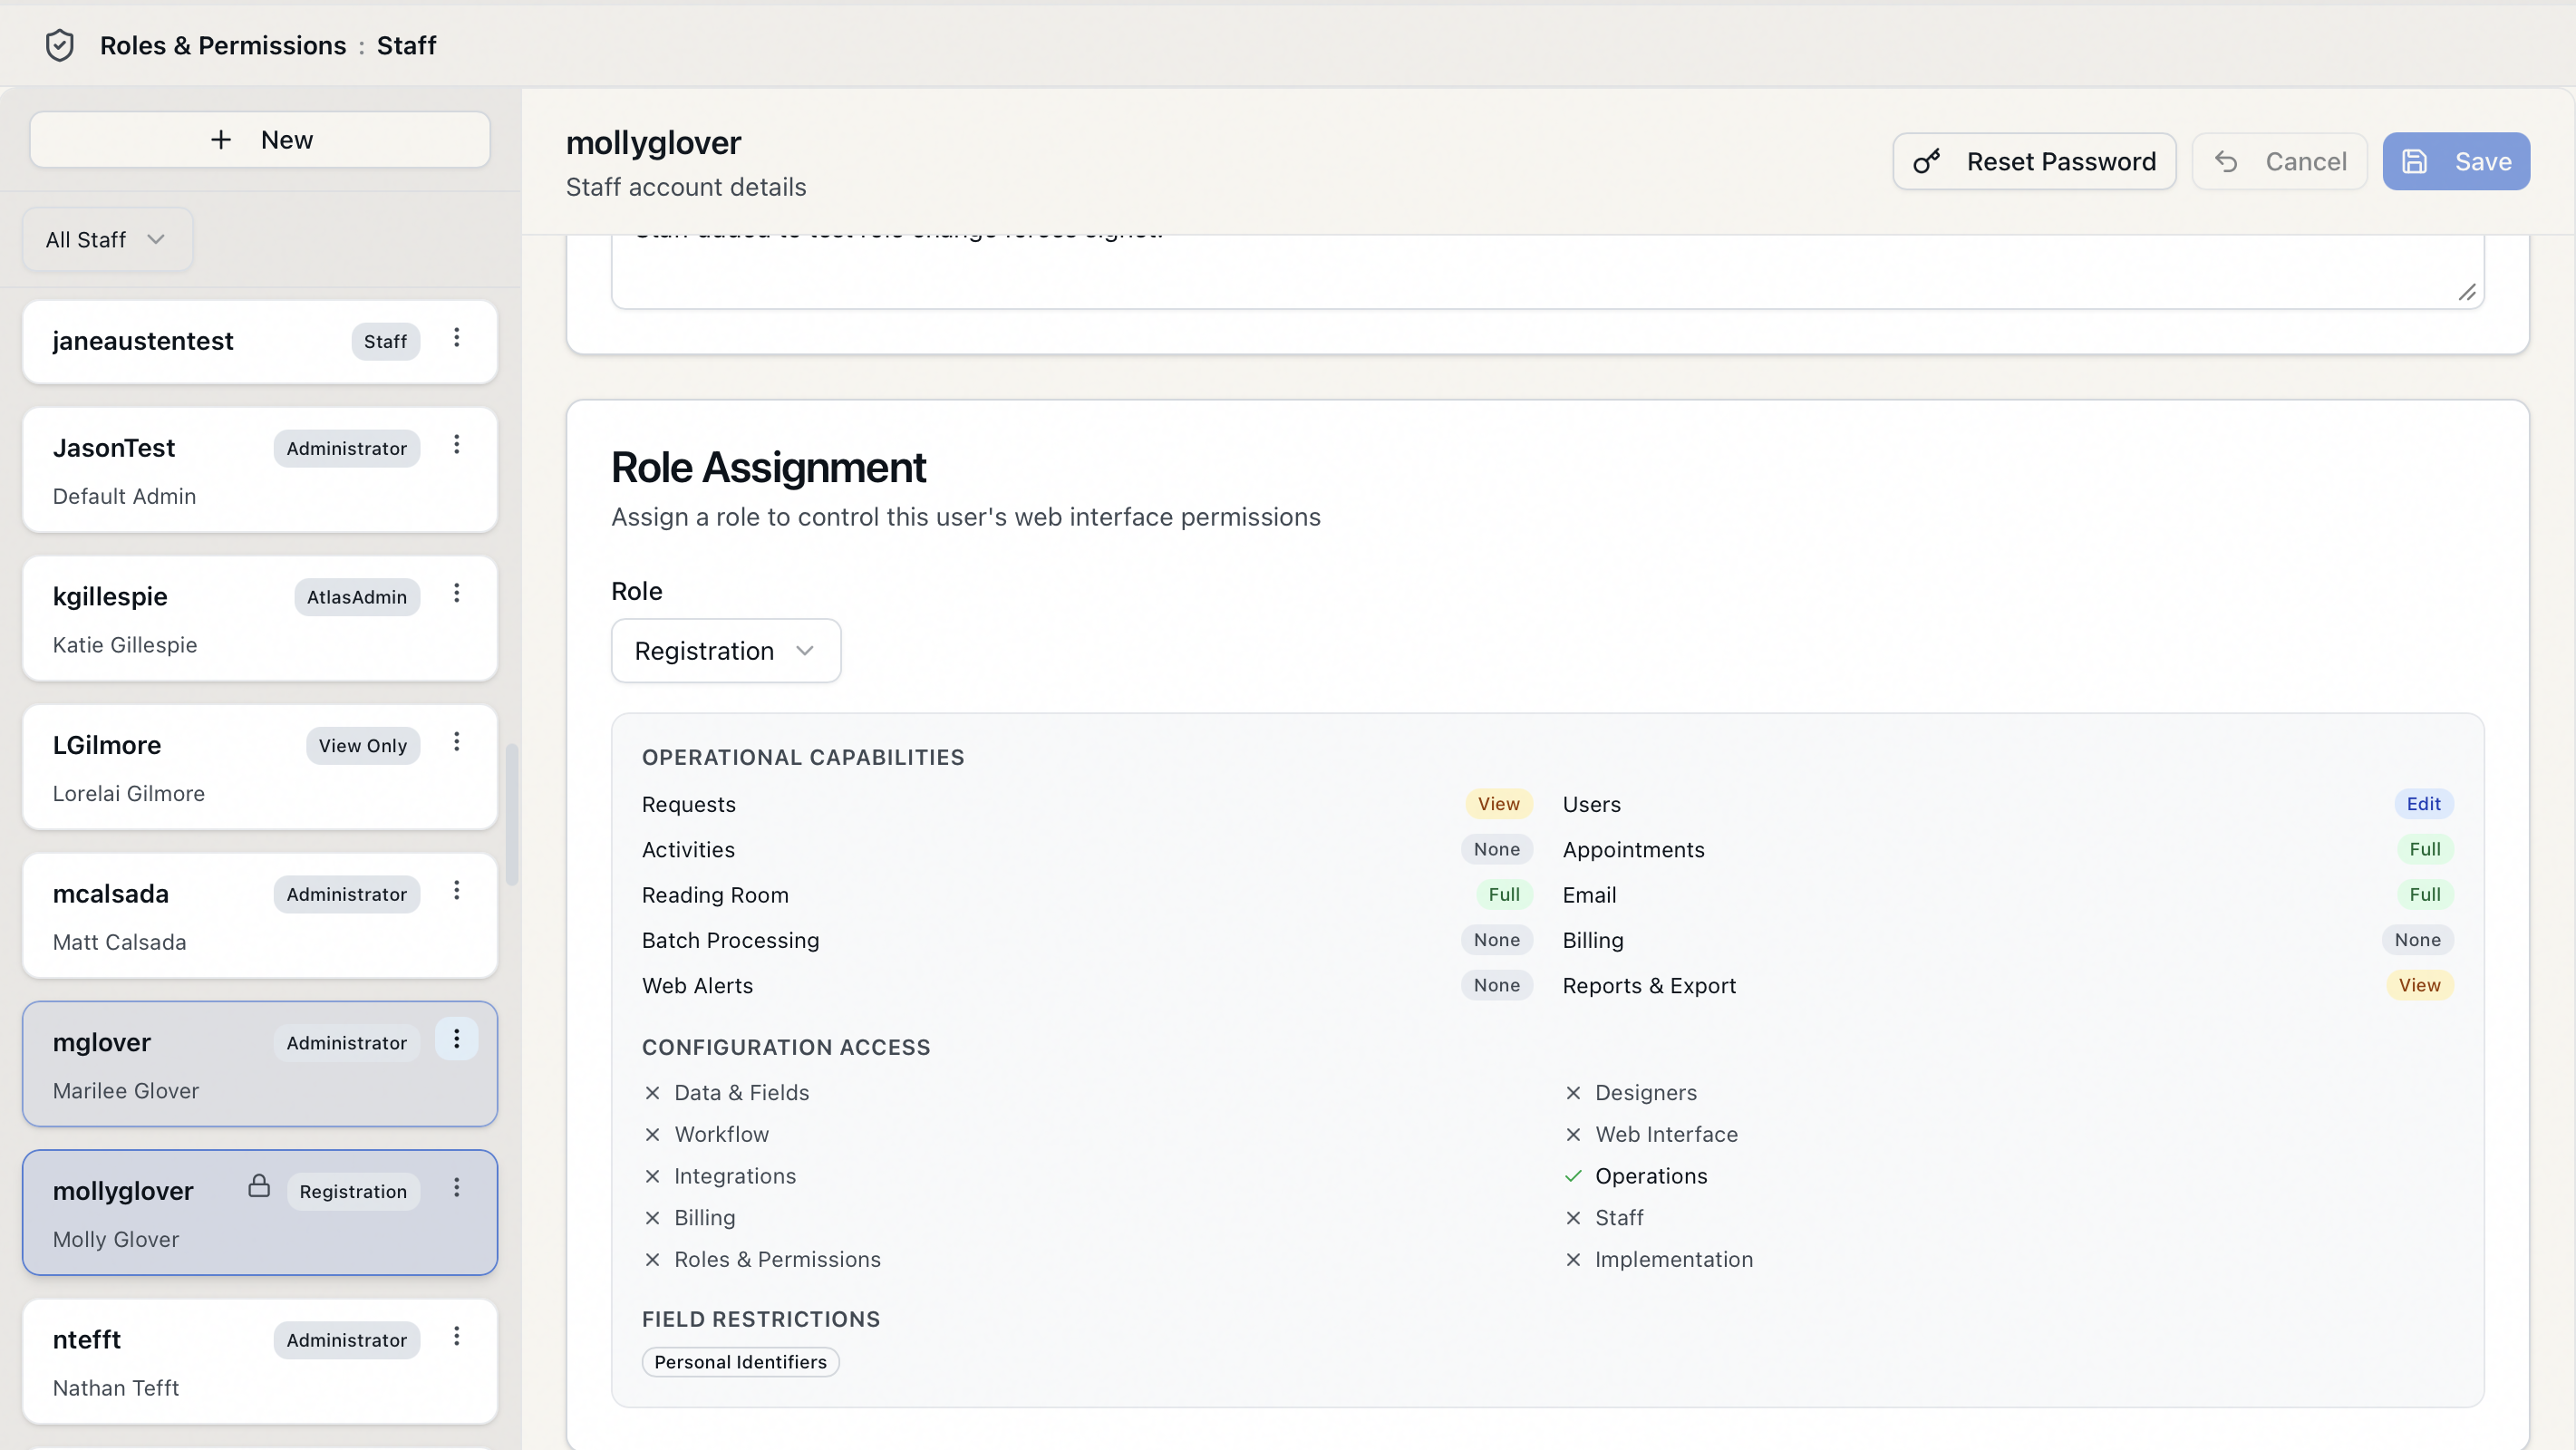Click the Administrator badge on JasonTest
Image resolution: width=2576 pixels, height=1450 pixels.
347,449
